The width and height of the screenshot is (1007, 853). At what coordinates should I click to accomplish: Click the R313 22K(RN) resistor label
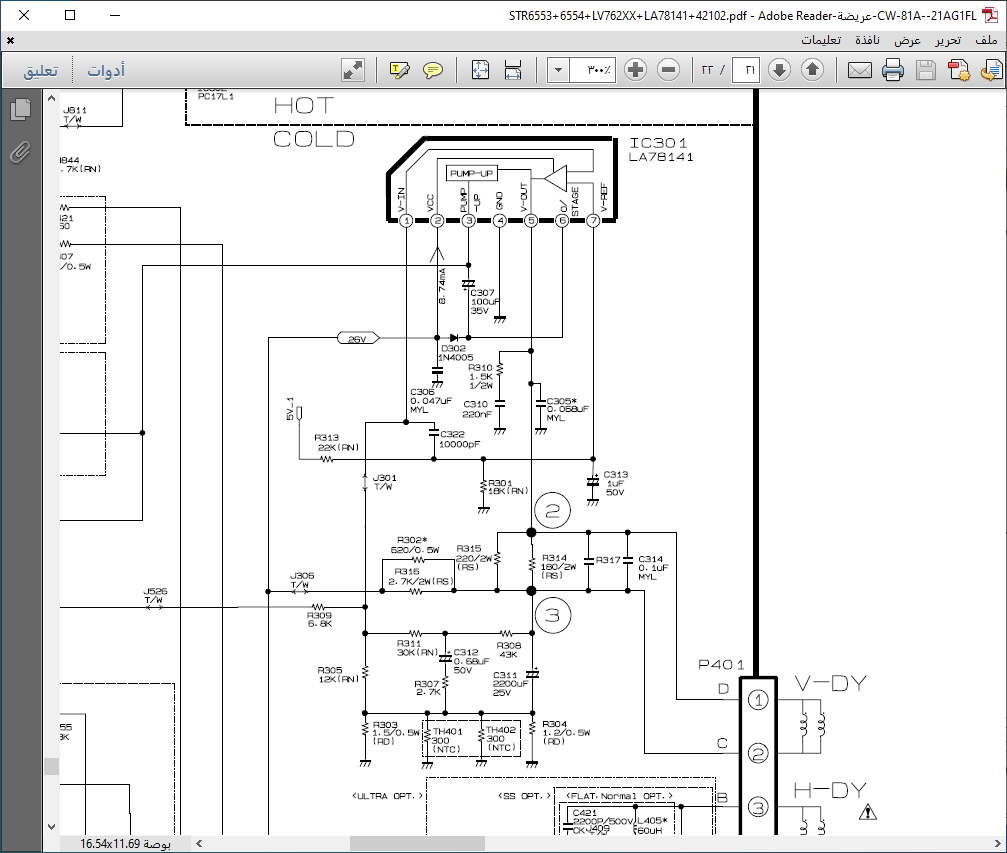337,442
